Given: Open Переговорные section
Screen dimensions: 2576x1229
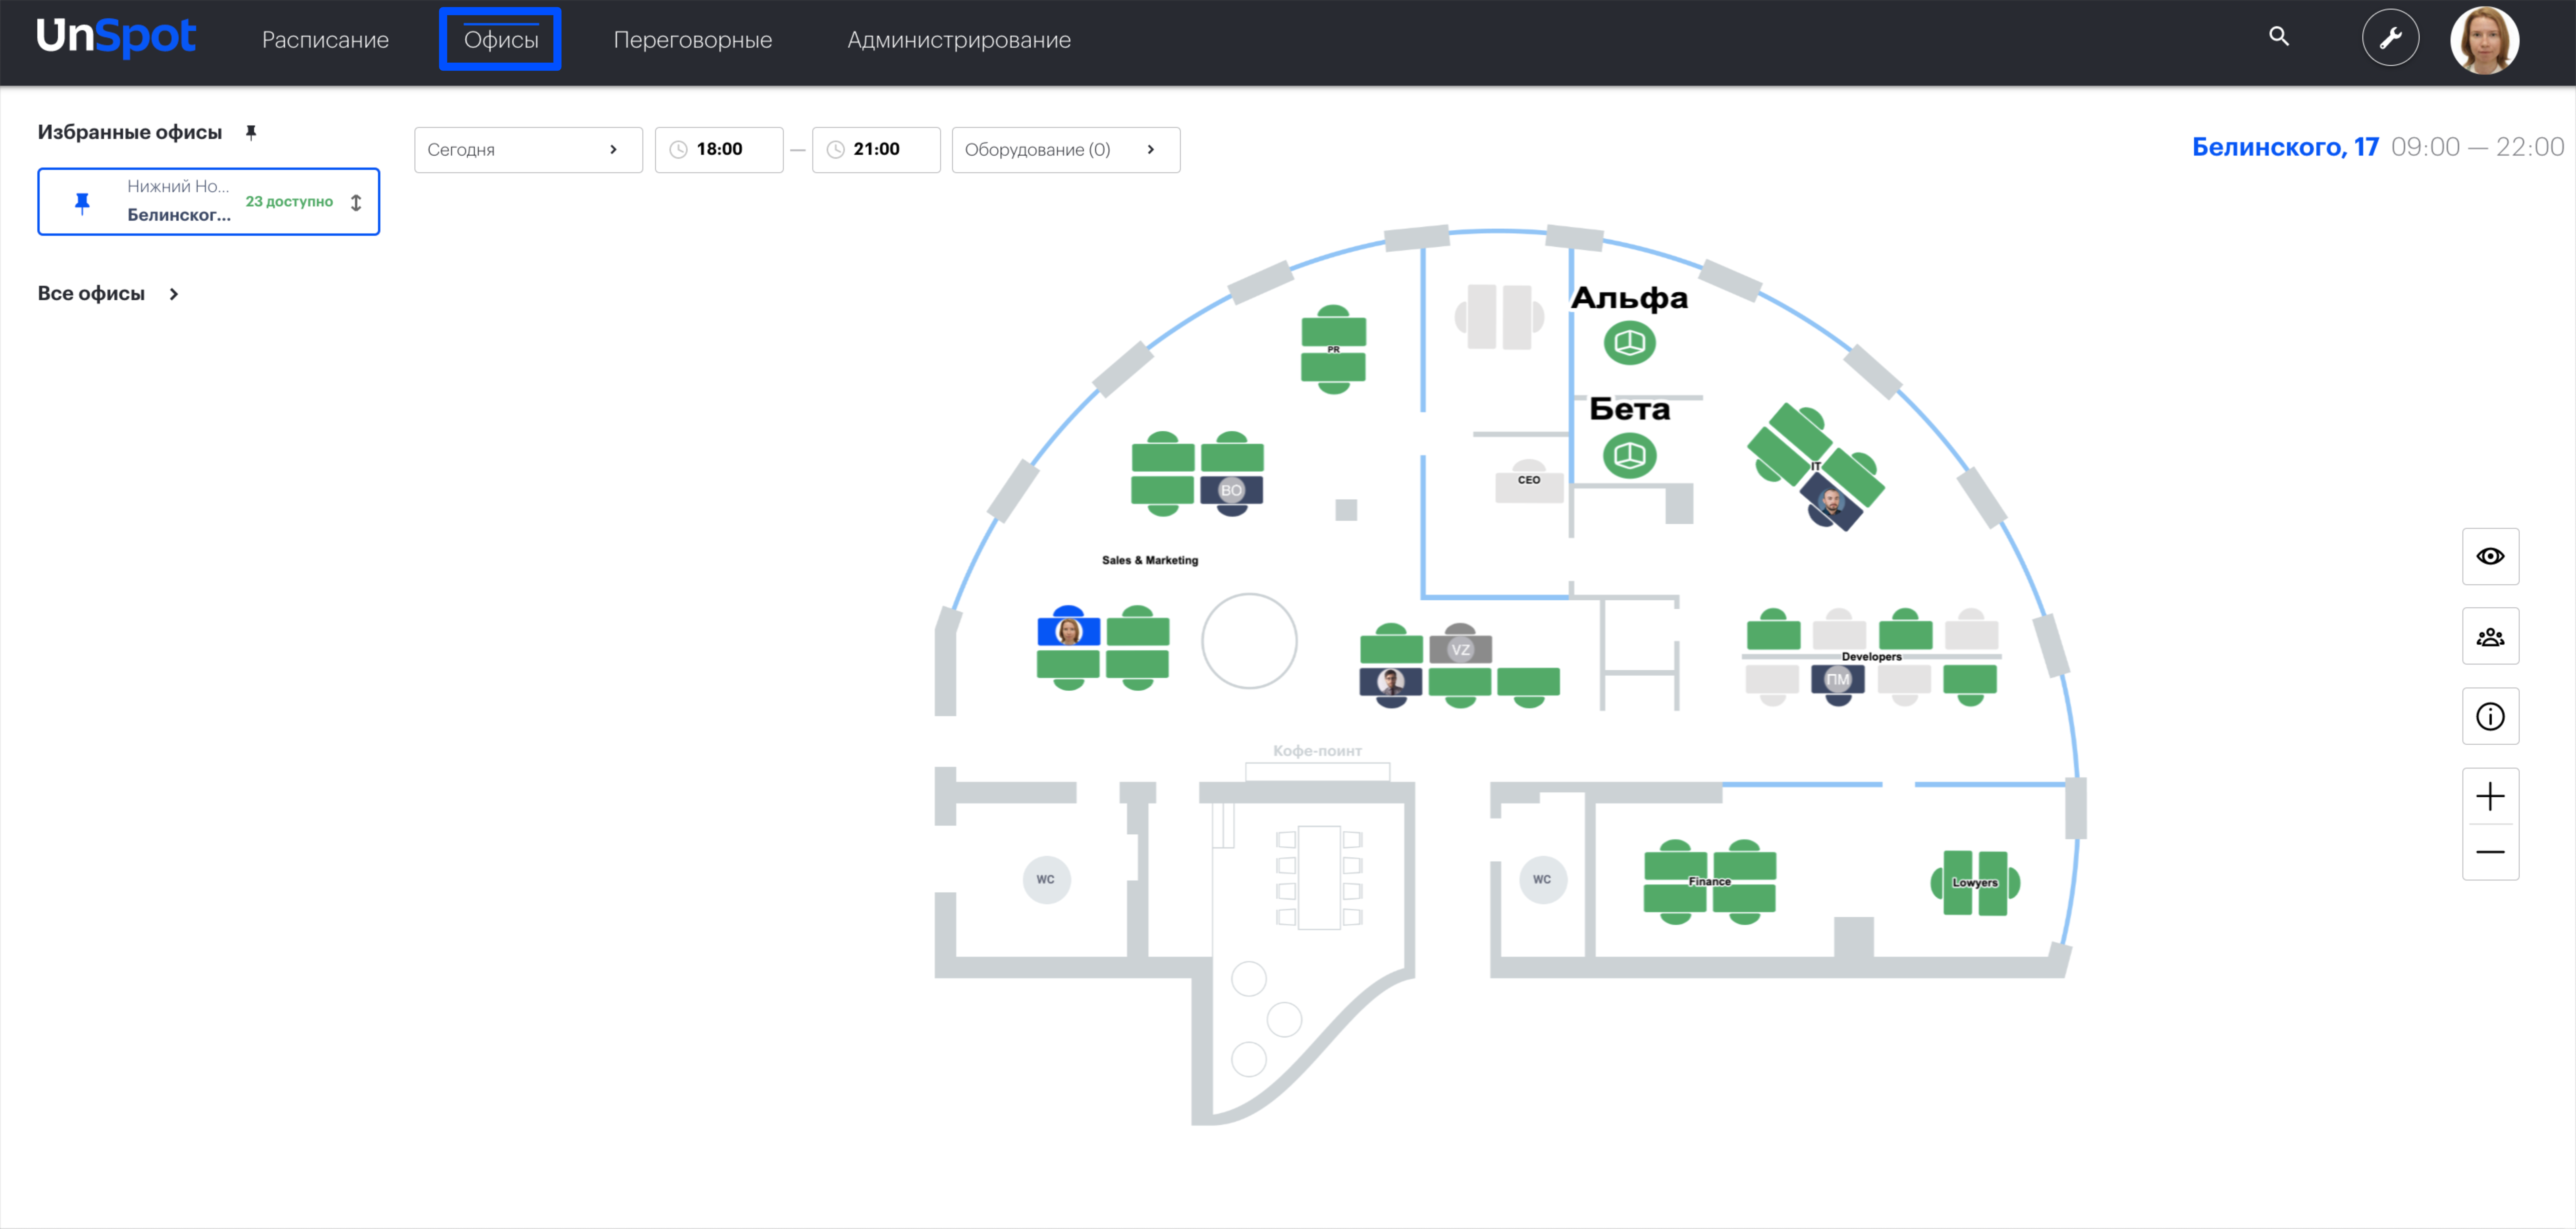Looking at the screenshot, I should (692, 40).
